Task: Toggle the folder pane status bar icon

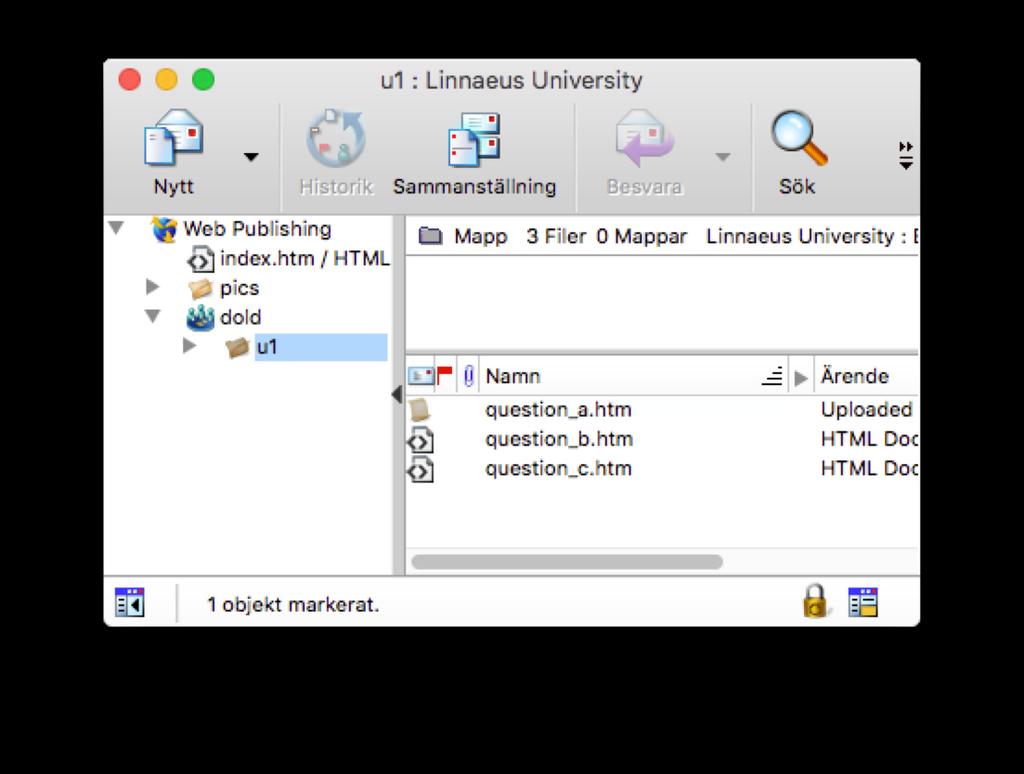Action: pyautogui.click(x=129, y=602)
